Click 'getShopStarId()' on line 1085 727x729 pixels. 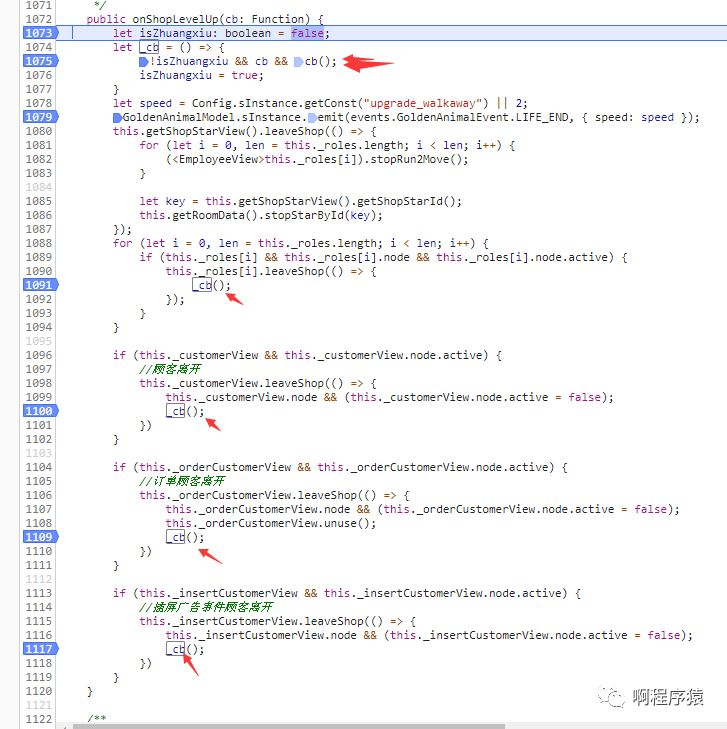pyautogui.click(x=407, y=201)
